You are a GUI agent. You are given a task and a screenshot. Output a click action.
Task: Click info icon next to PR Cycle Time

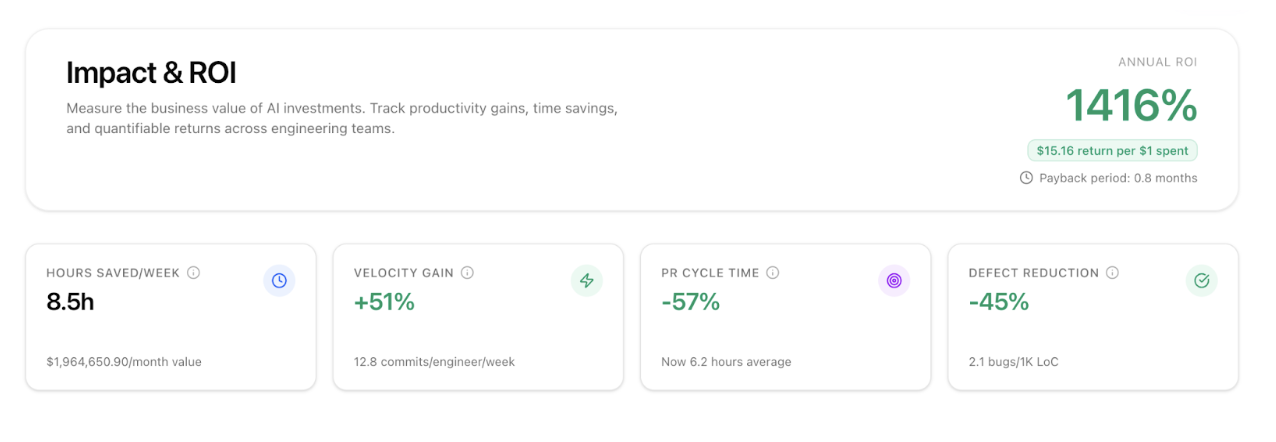click(x=773, y=273)
